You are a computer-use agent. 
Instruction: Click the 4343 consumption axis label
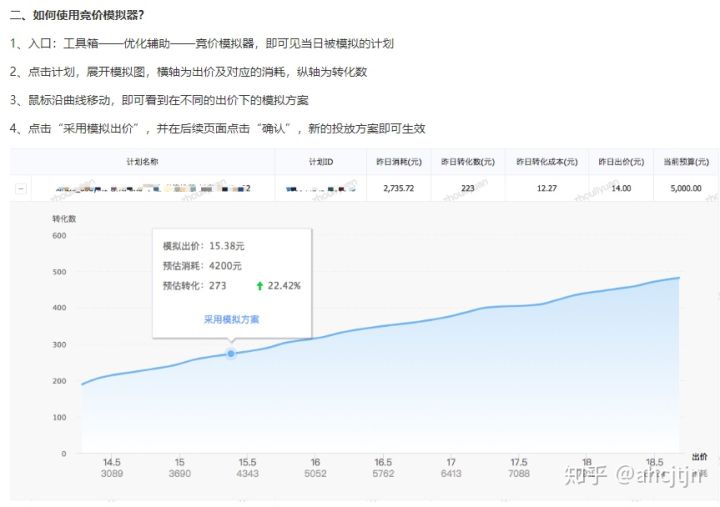pos(247,473)
